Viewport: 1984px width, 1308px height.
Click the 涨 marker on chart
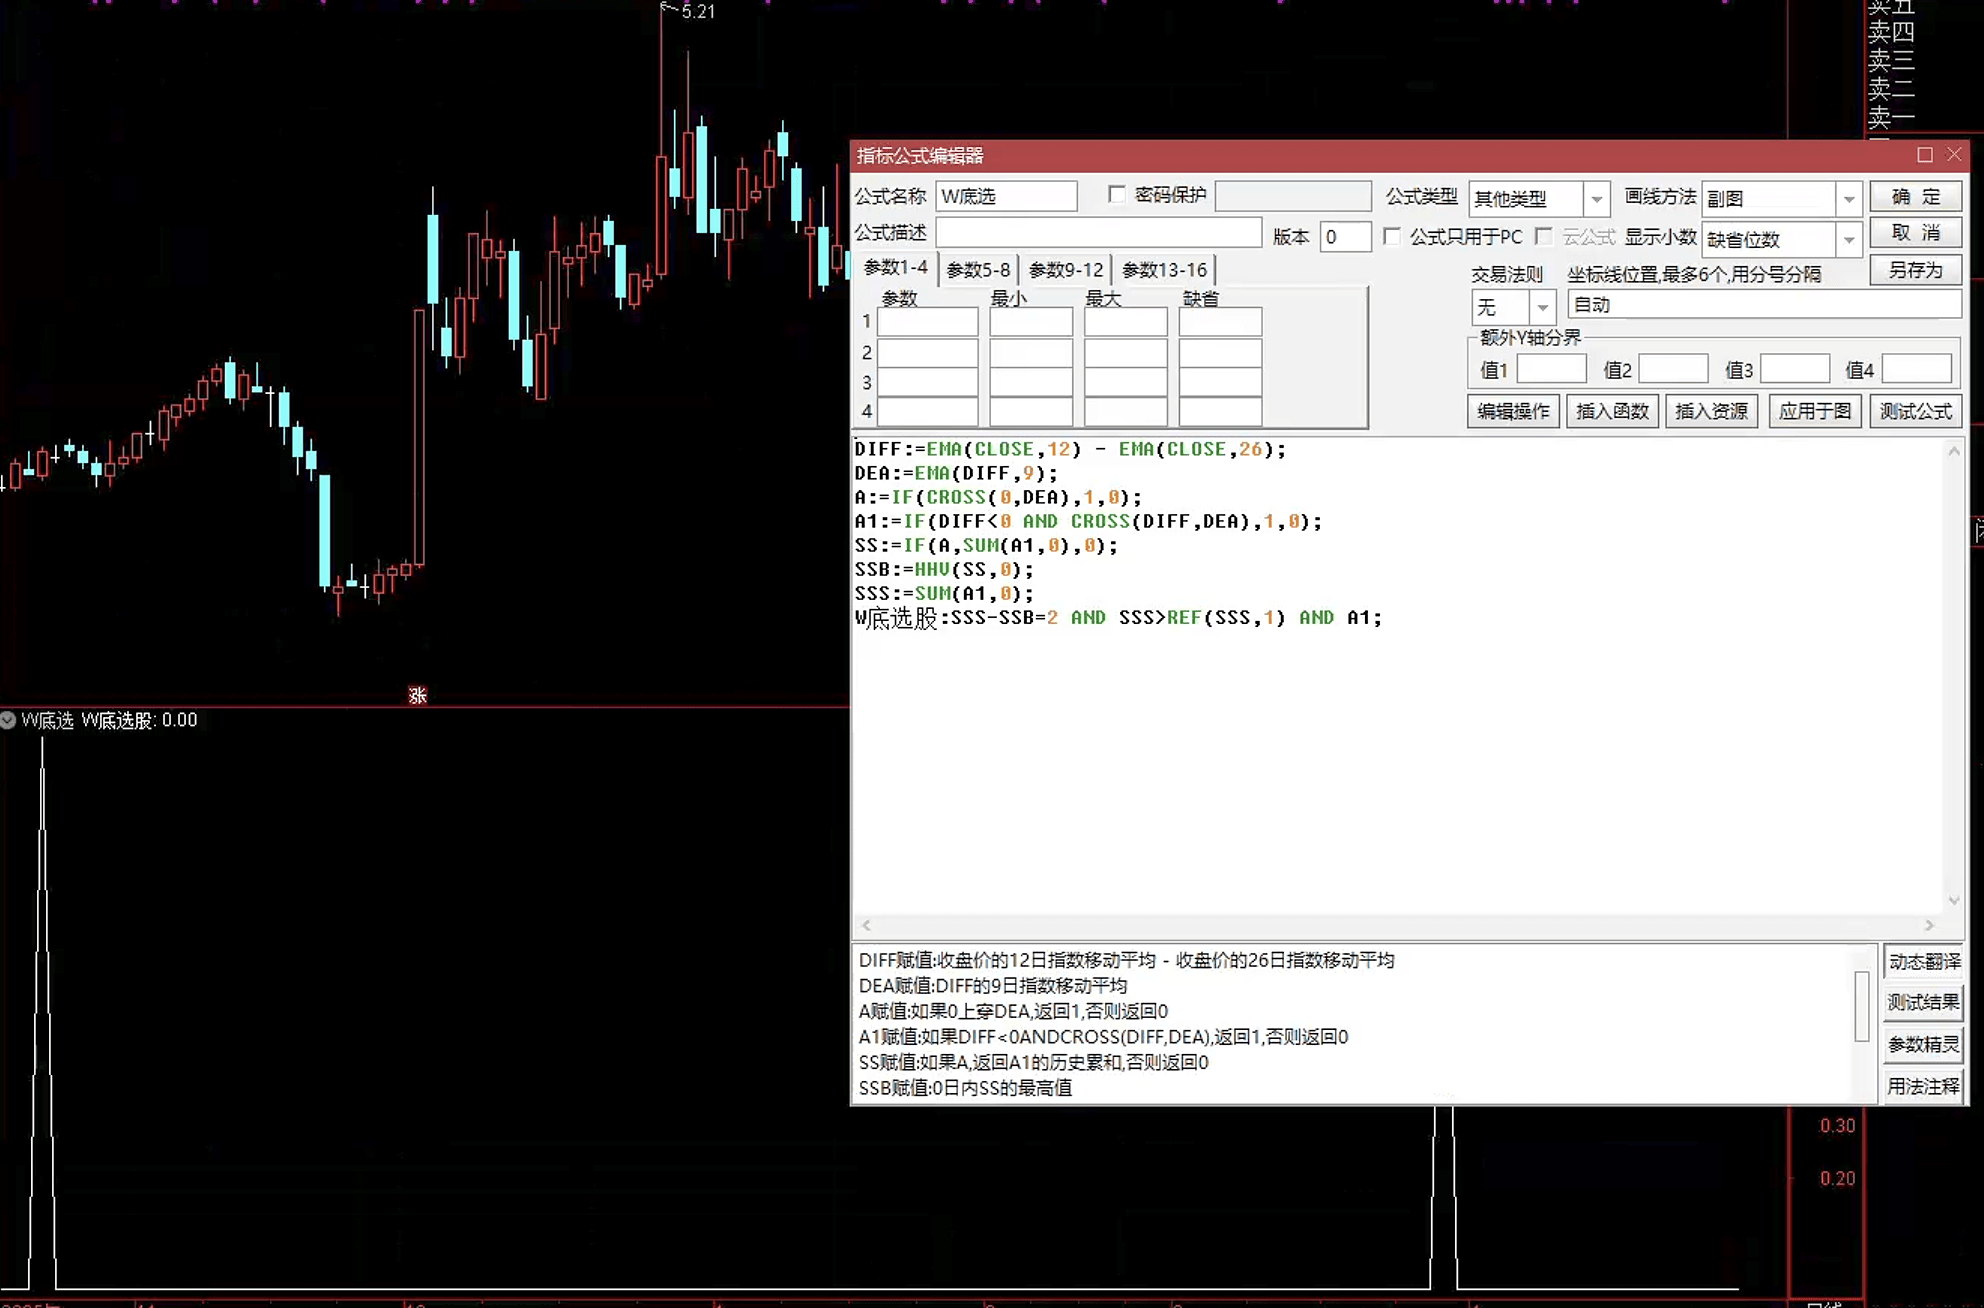click(418, 695)
